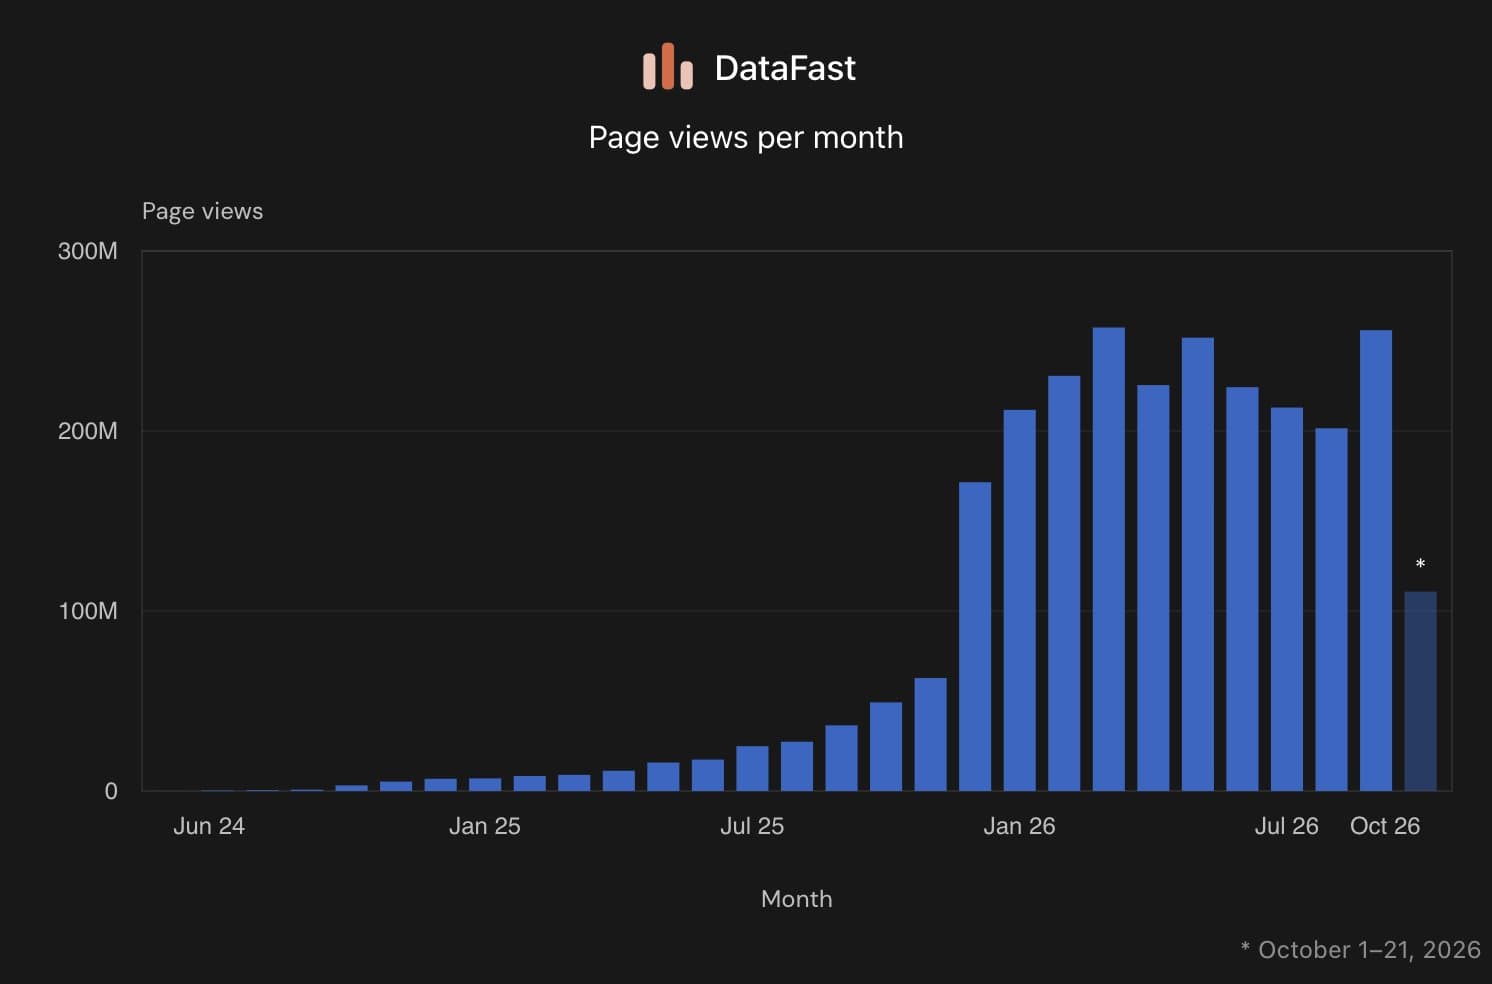Click the "Month" x-axis title
Viewport: 1492px width, 984px height.
797,899
